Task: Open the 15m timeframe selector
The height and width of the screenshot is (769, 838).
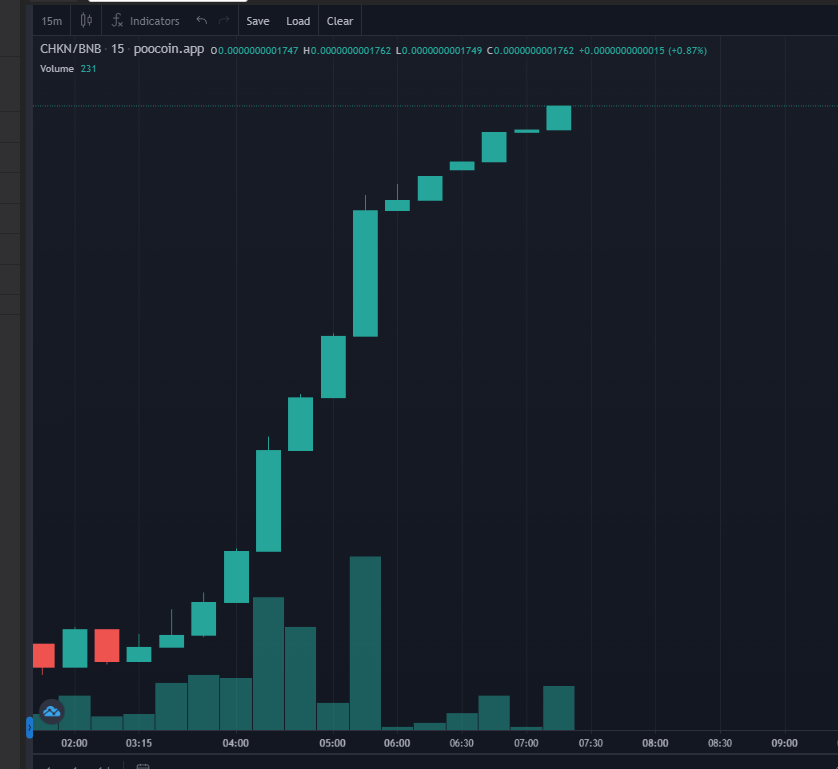Action: (x=52, y=21)
